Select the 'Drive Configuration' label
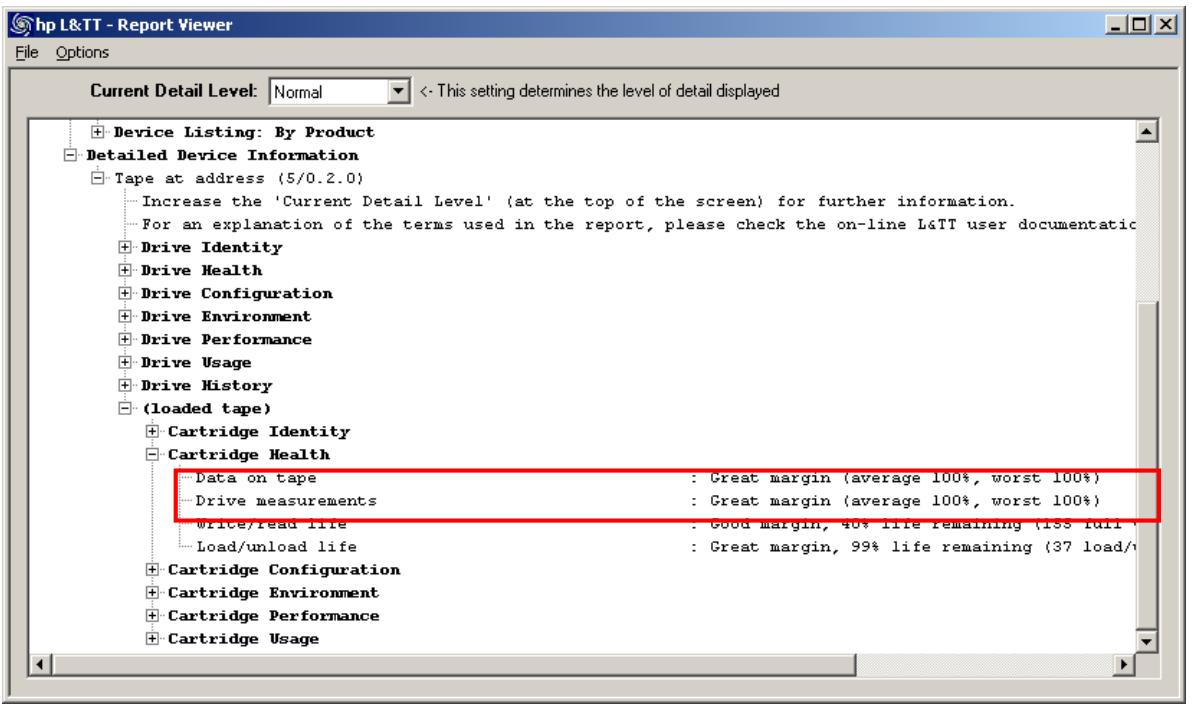This screenshot has width=1193, height=709. pos(237,294)
